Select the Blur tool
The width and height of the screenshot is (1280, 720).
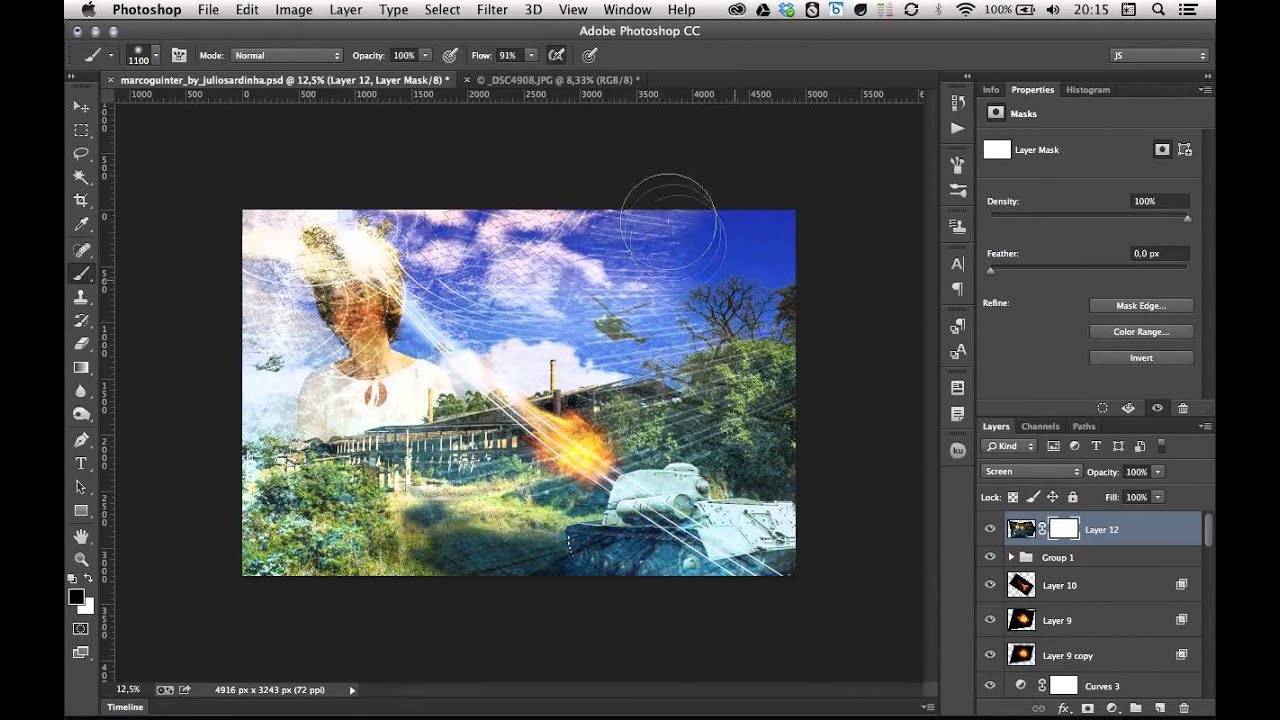[81, 391]
